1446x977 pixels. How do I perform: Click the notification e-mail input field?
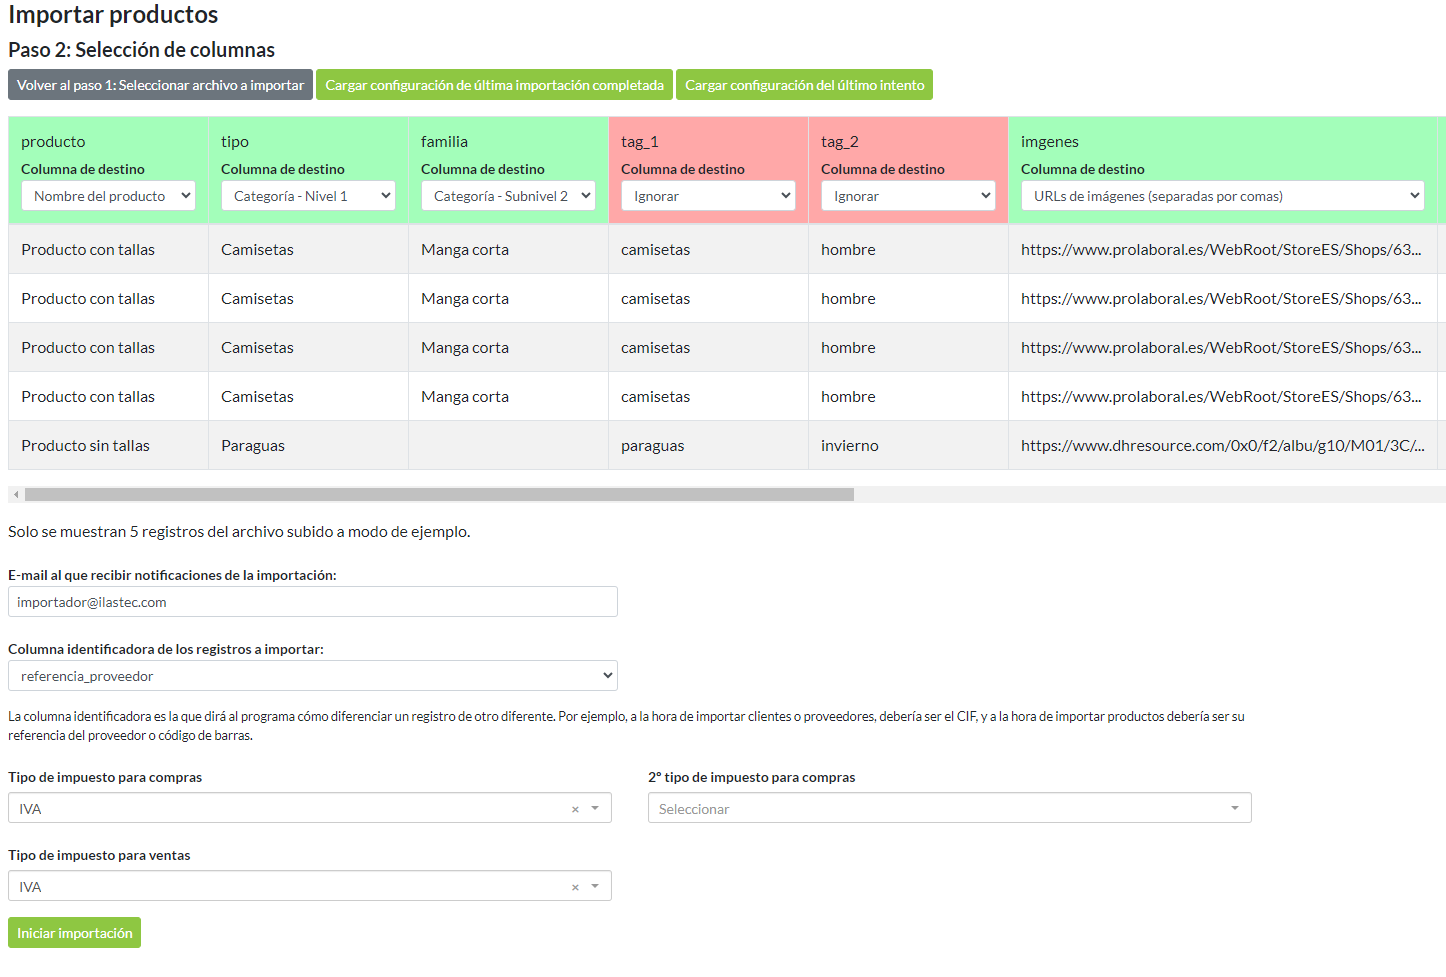point(312,602)
